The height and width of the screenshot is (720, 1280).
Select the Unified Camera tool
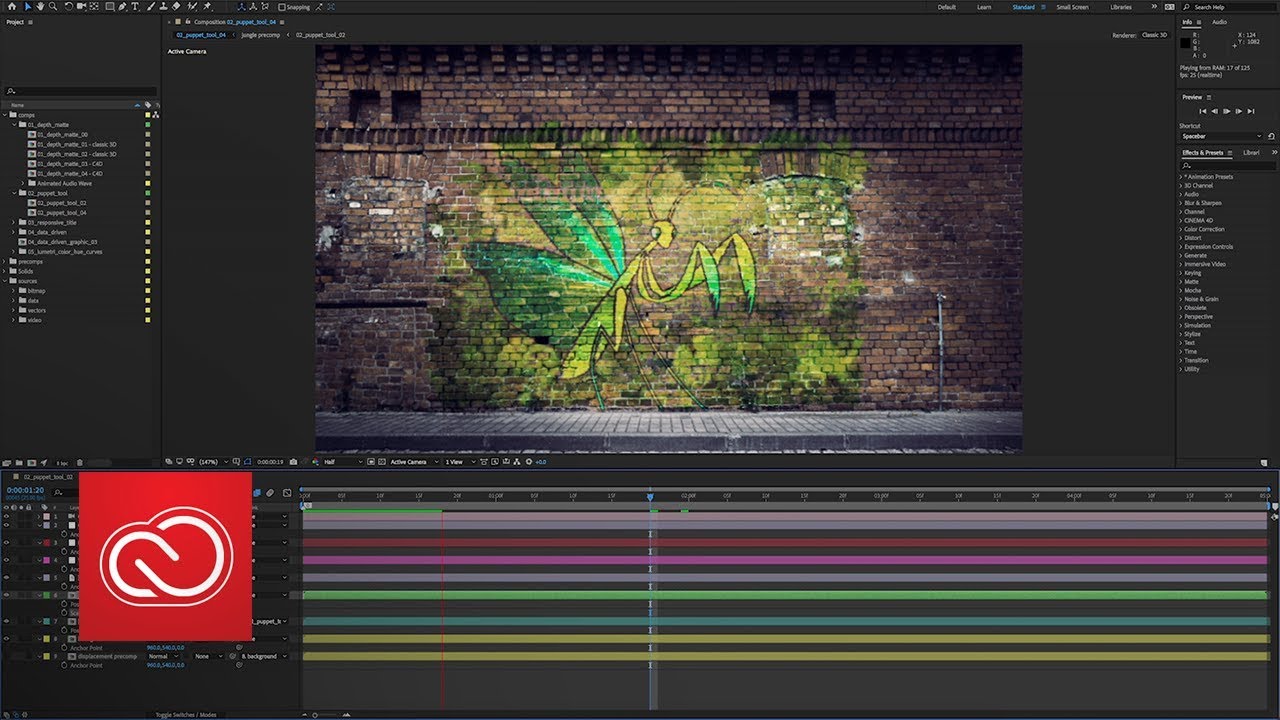tap(81, 6)
